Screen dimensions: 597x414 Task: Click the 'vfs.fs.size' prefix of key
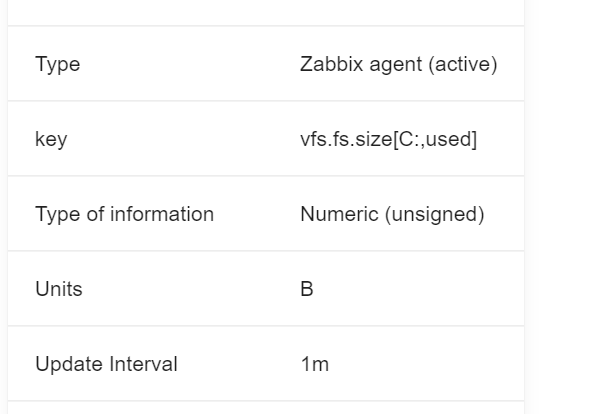click(x=346, y=139)
